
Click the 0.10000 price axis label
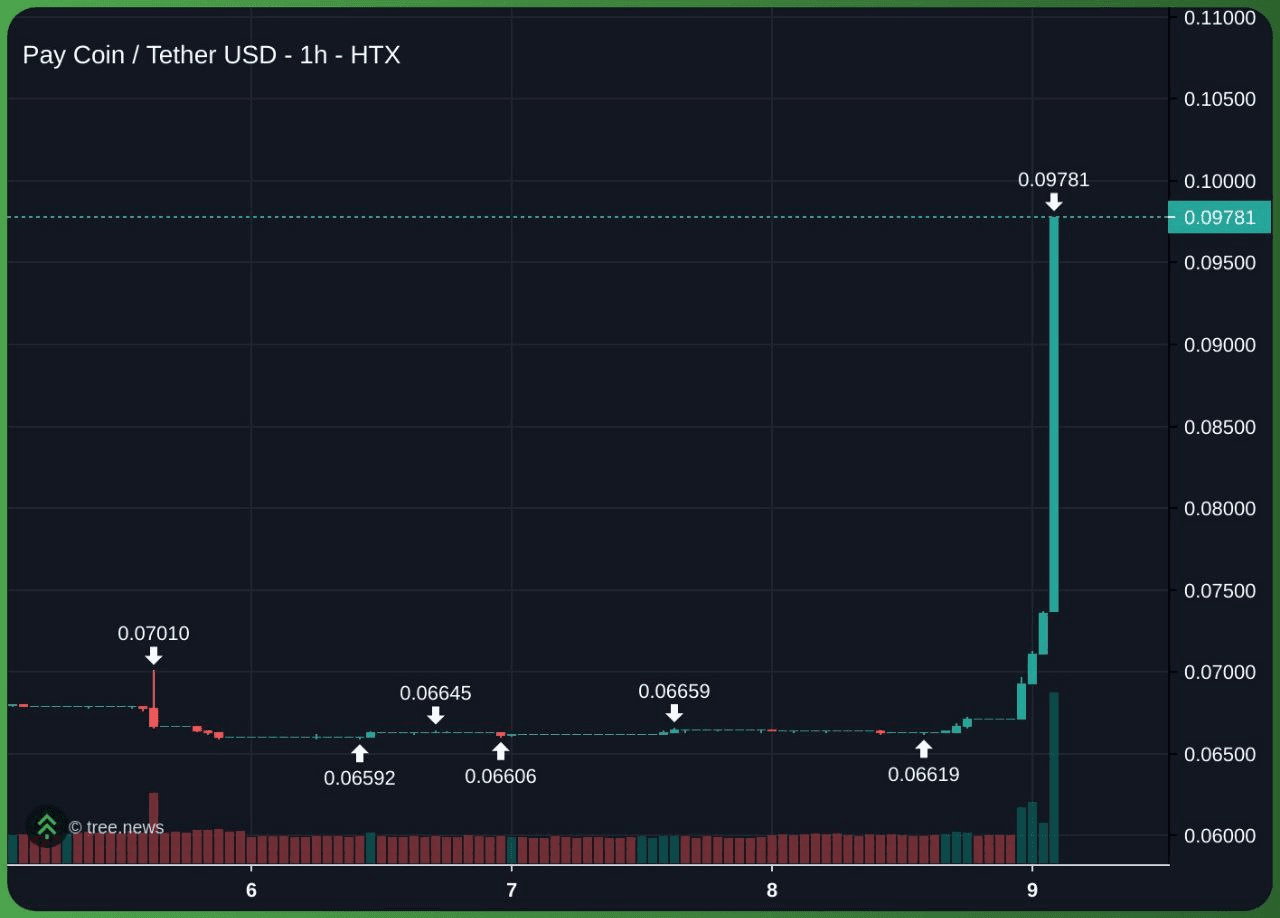tap(1219, 181)
